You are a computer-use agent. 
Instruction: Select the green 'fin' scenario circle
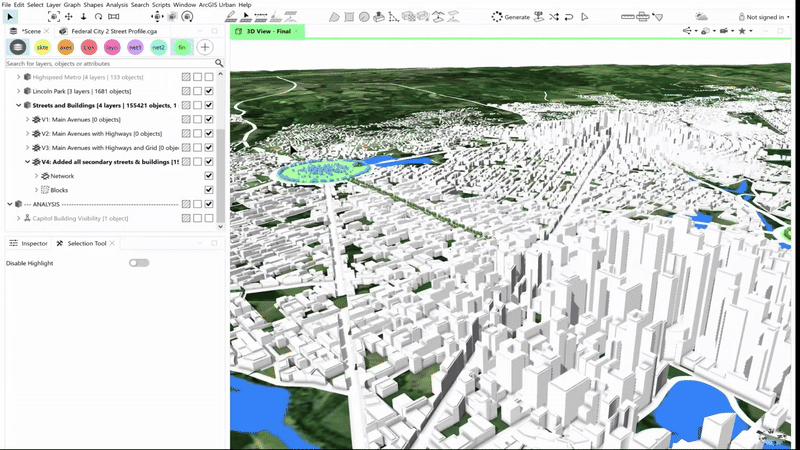(x=182, y=47)
